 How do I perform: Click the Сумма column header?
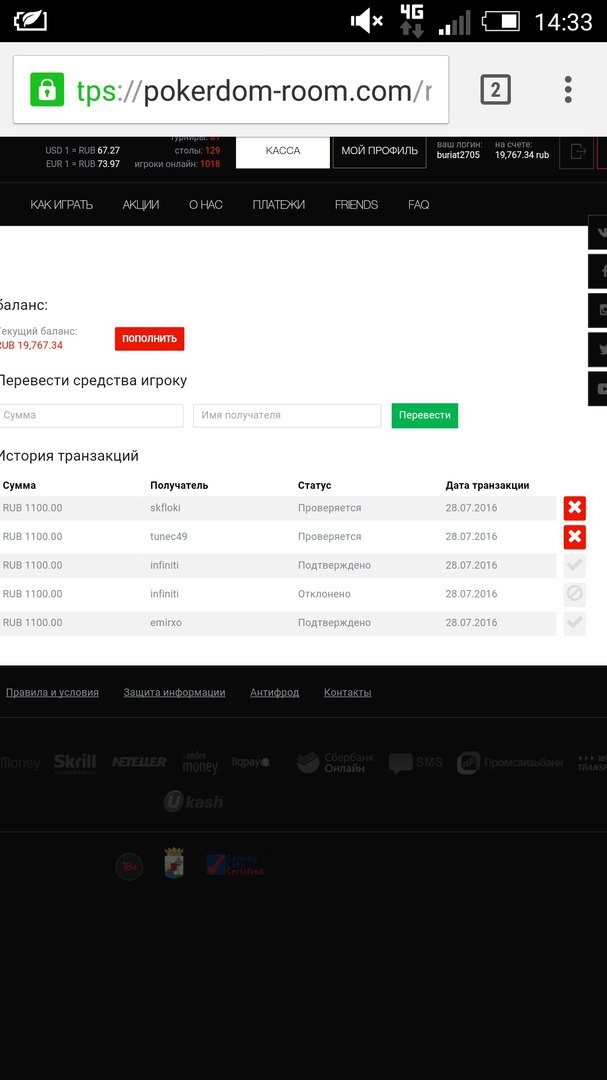[19, 486]
